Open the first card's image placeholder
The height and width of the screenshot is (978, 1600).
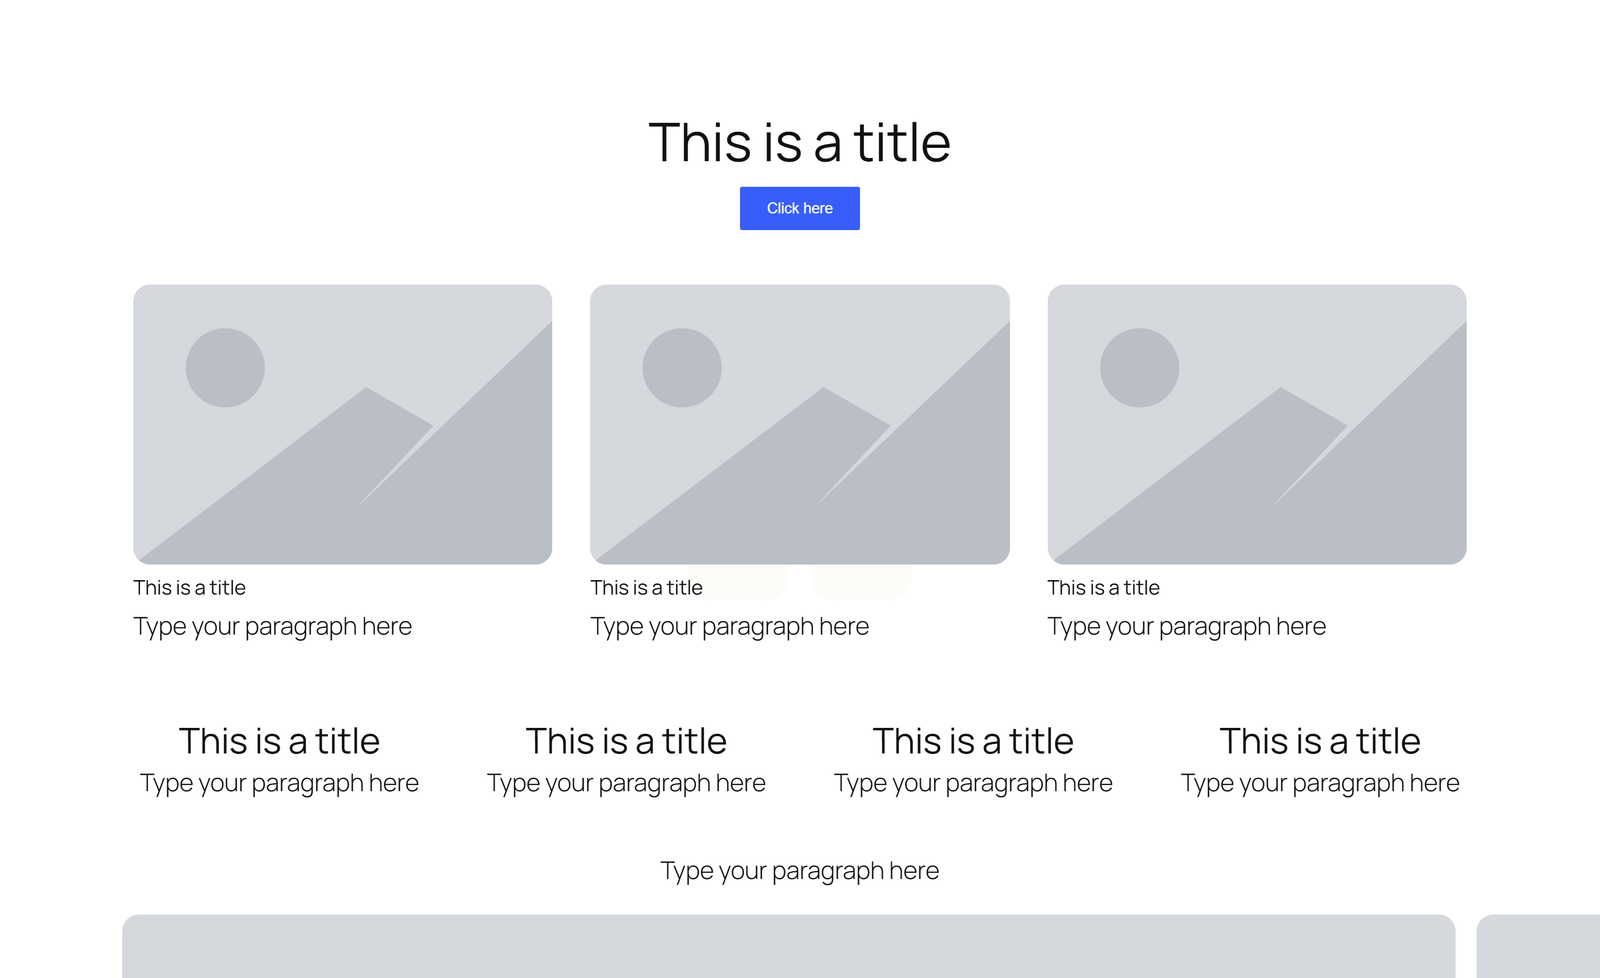(342, 424)
